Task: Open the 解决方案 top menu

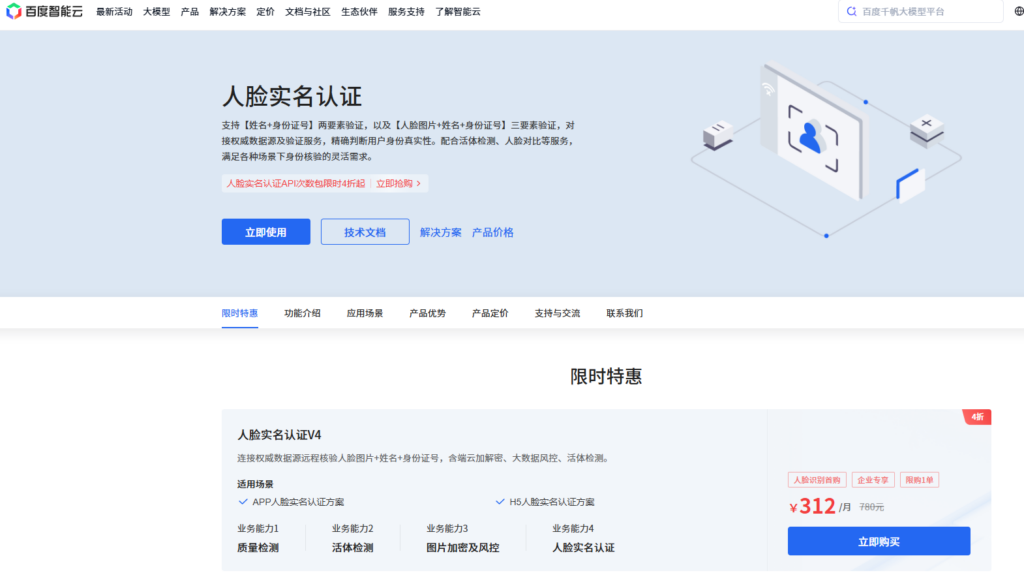Action: (228, 12)
